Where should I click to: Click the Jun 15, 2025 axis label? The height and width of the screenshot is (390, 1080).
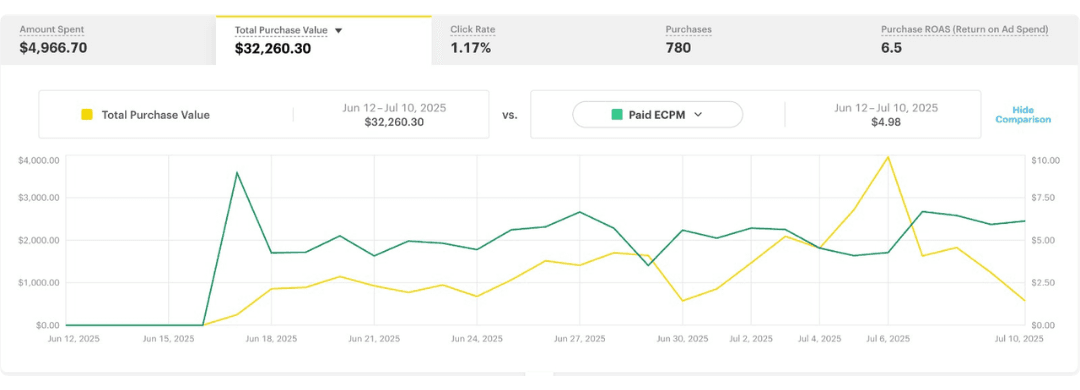pos(169,339)
